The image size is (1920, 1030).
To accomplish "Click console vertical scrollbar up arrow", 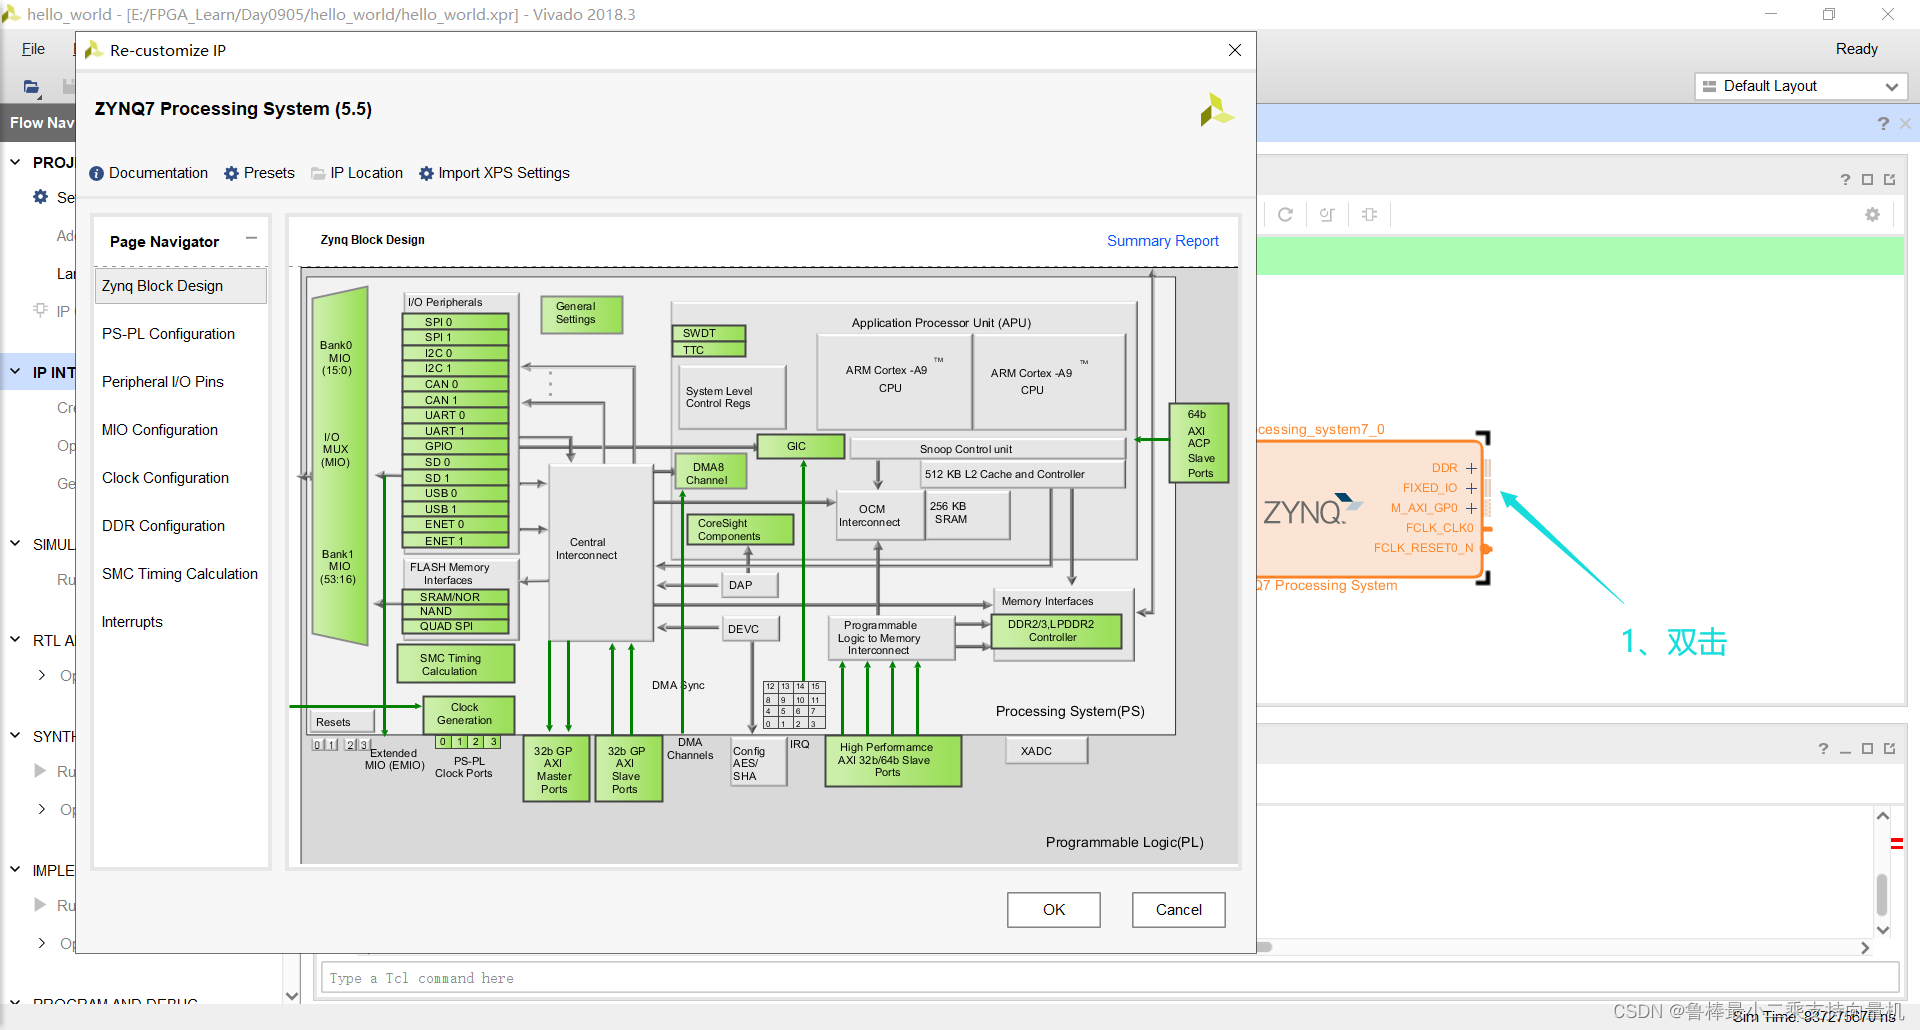I will (x=1883, y=816).
